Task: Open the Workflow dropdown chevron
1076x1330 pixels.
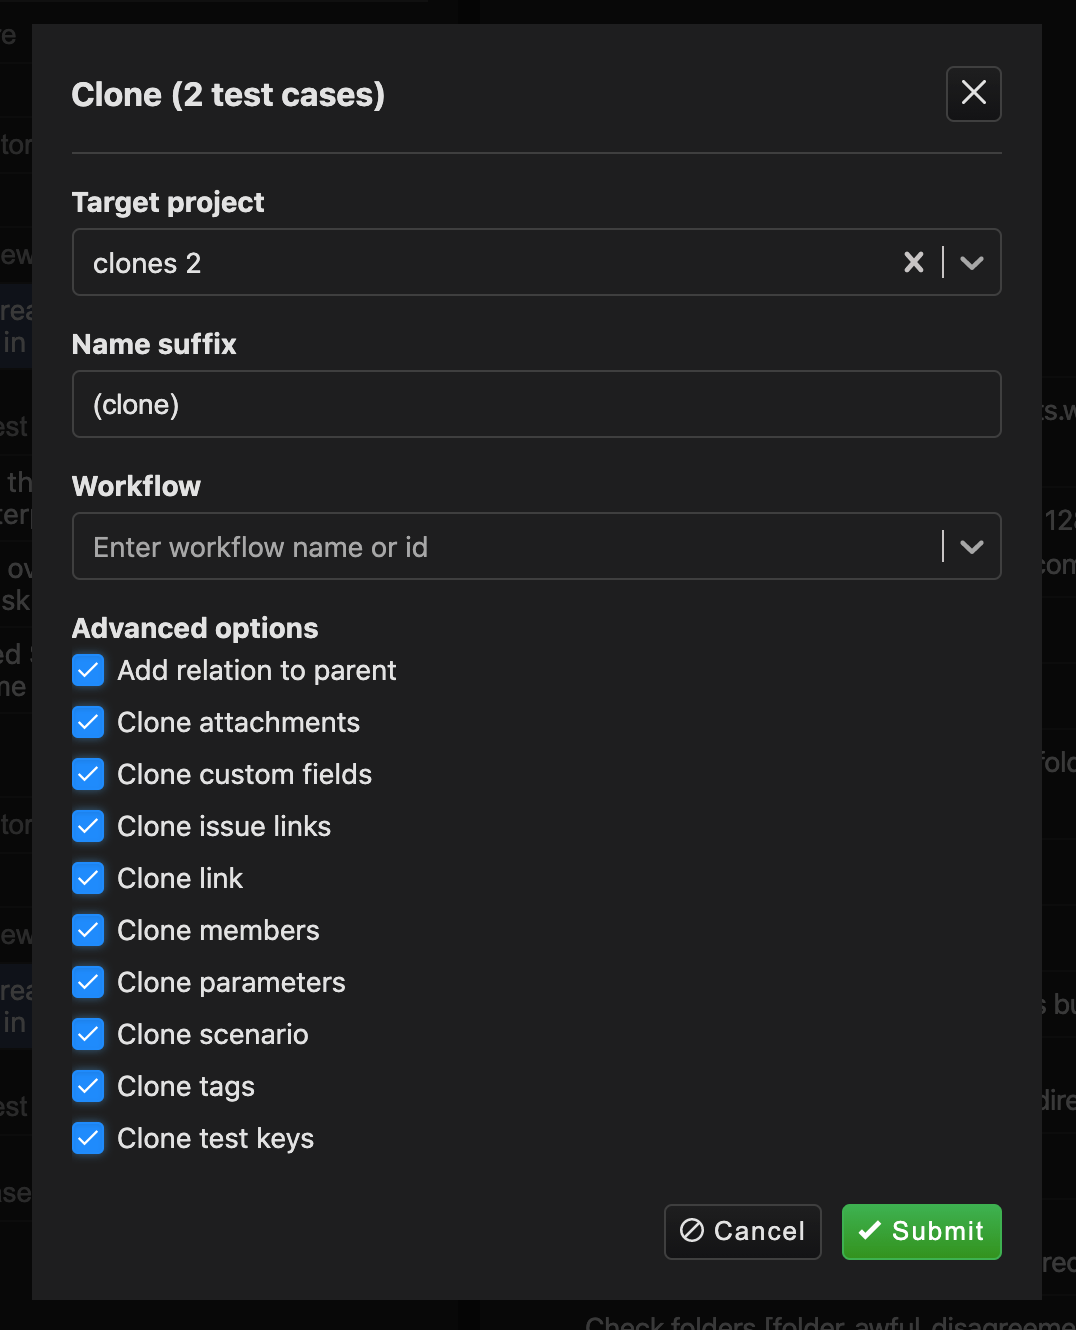Action: [x=971, y=546]
